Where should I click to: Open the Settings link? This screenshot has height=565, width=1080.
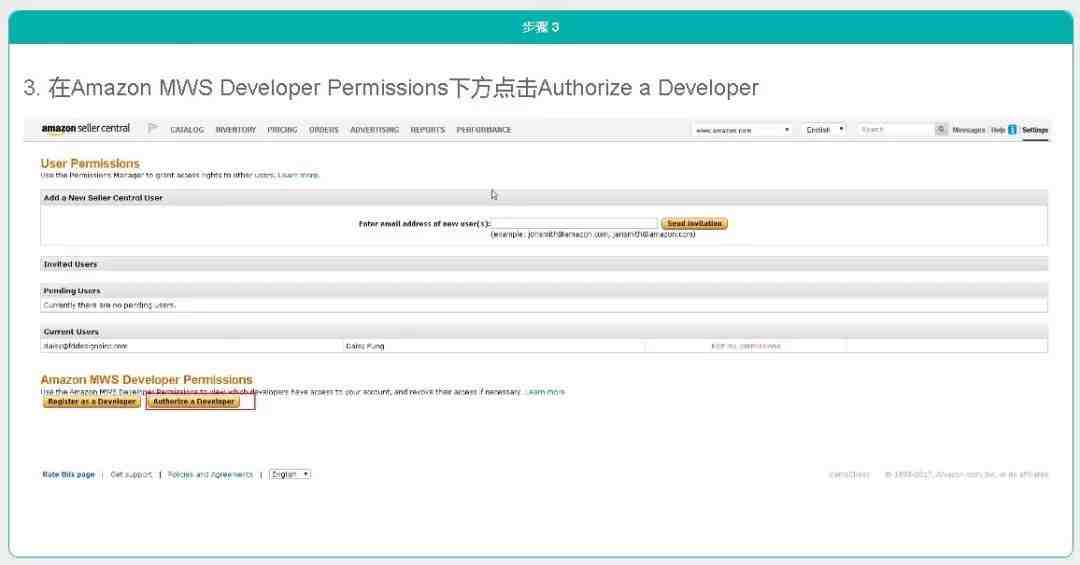(x=1035, y=130)
